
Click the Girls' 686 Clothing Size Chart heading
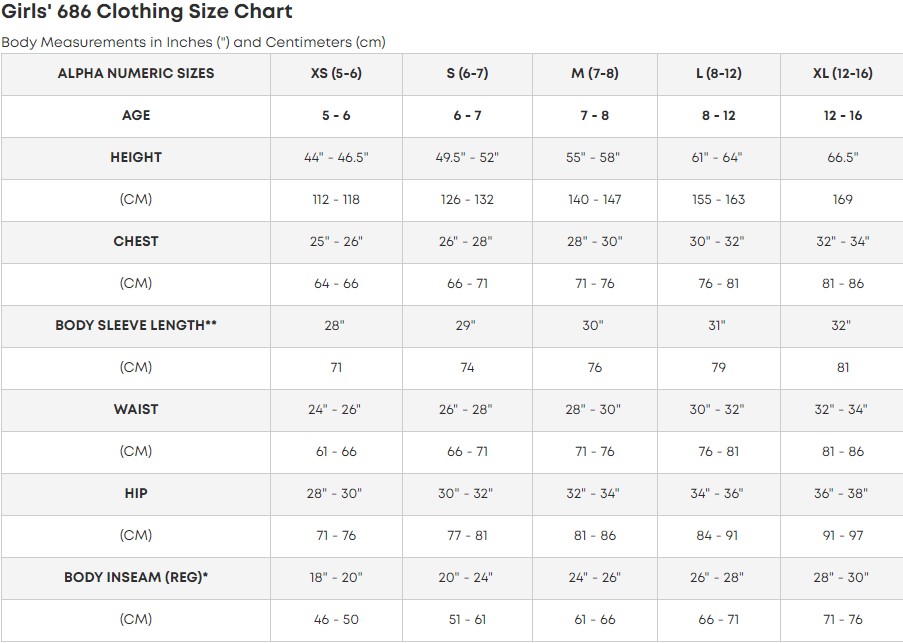click(147, 12)
